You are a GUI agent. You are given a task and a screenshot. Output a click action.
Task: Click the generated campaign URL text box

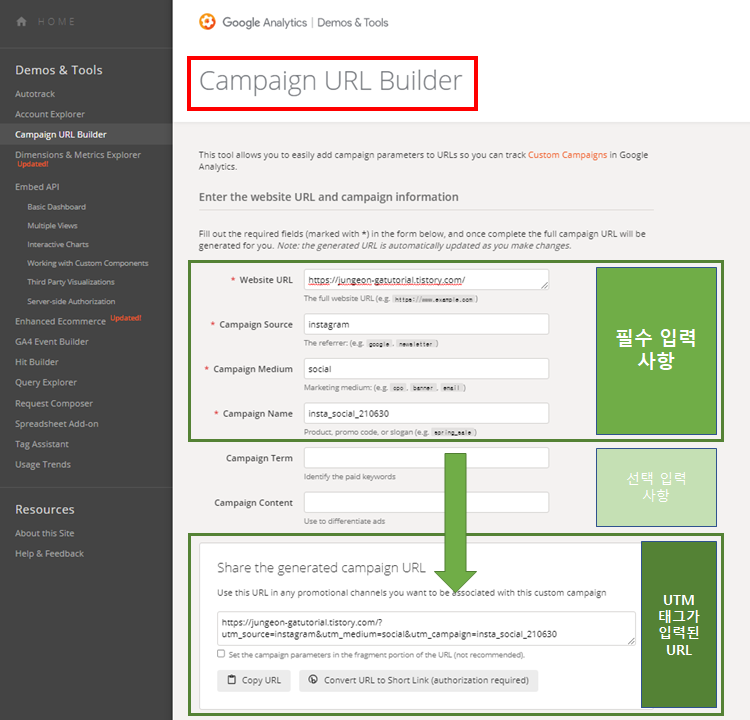(x=426, y=628)
